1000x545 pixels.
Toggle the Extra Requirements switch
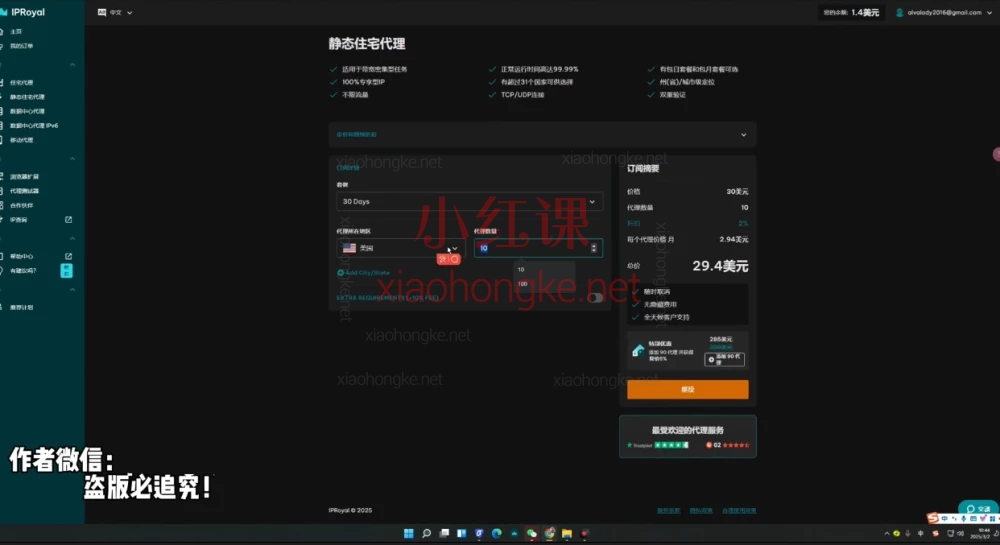[595, 298]
